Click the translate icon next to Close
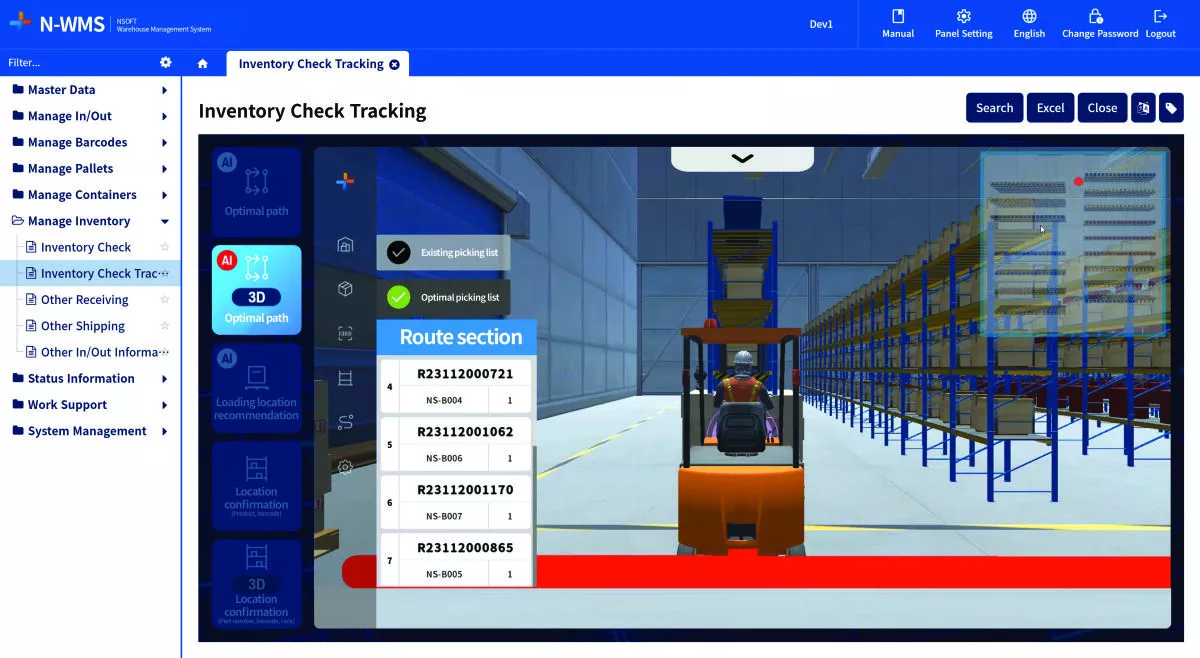This screenshot has width=1200, height=658. pos(1143,108)
